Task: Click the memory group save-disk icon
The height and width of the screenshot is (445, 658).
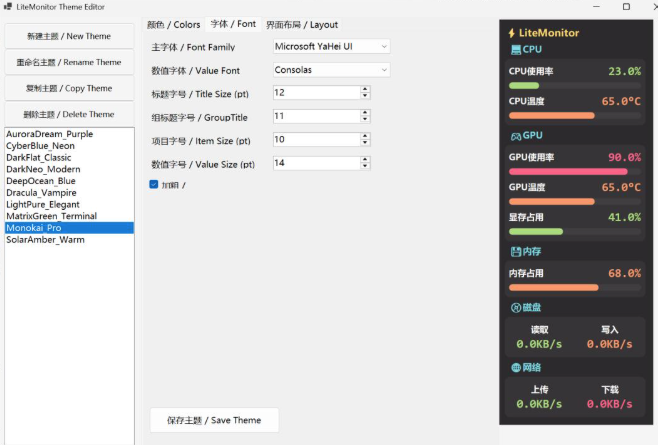Action: pyautogui.click(x=516, y=252)
